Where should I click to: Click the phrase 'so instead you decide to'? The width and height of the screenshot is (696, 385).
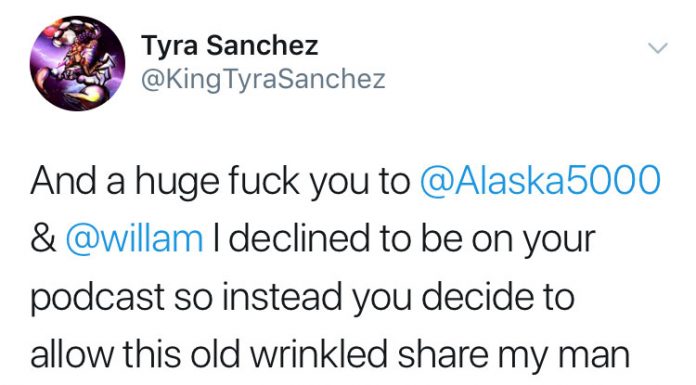click(374, 297)
